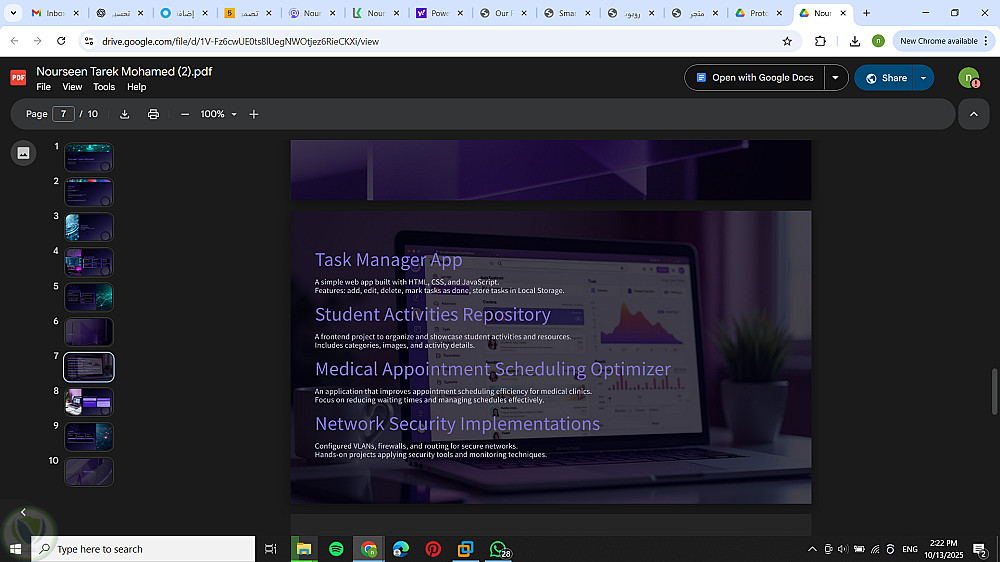Open the Google account avatar
This screenshot has width=1000, height=562.
coord(969,78)
